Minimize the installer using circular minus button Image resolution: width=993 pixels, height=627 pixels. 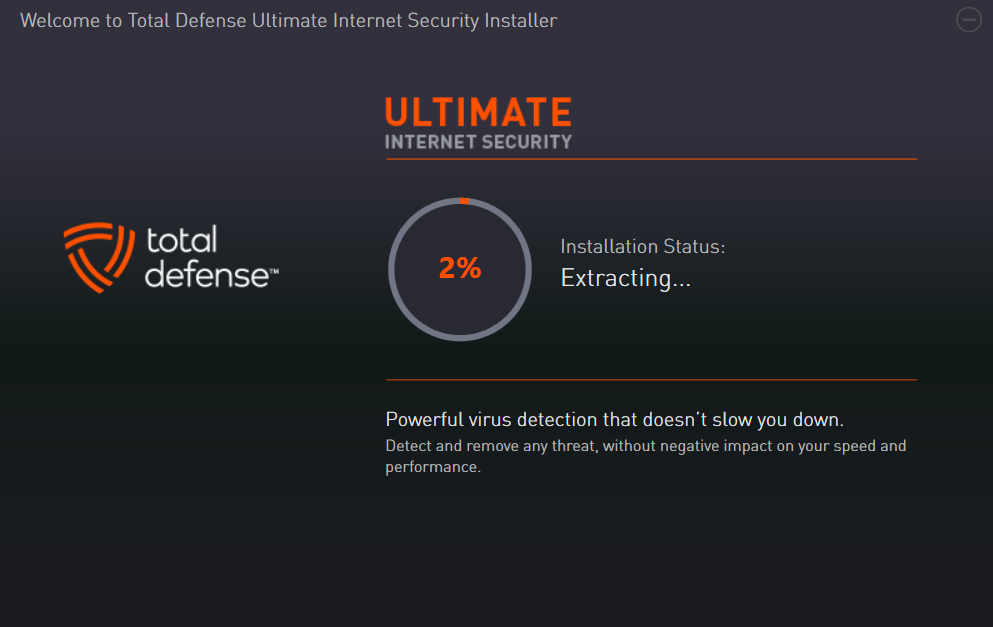point(968,20)
